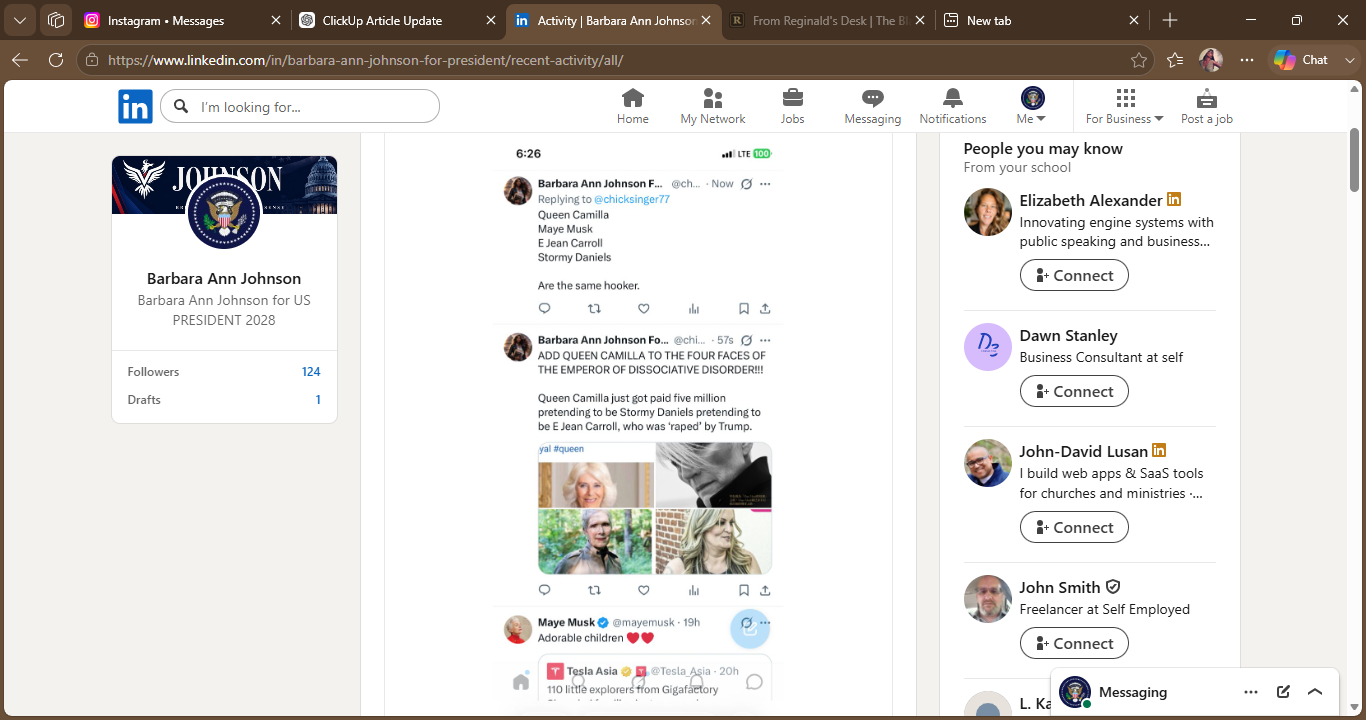Open John-David Lusan's profile name
The height and width of the screenshot is (720, 1366).
pyautogui.click(x=1084, y=451)
